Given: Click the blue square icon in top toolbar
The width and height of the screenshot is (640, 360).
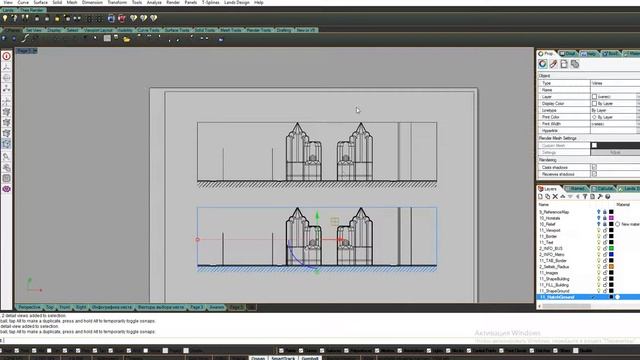Looking at the screenshot, I should coord(111,18).
